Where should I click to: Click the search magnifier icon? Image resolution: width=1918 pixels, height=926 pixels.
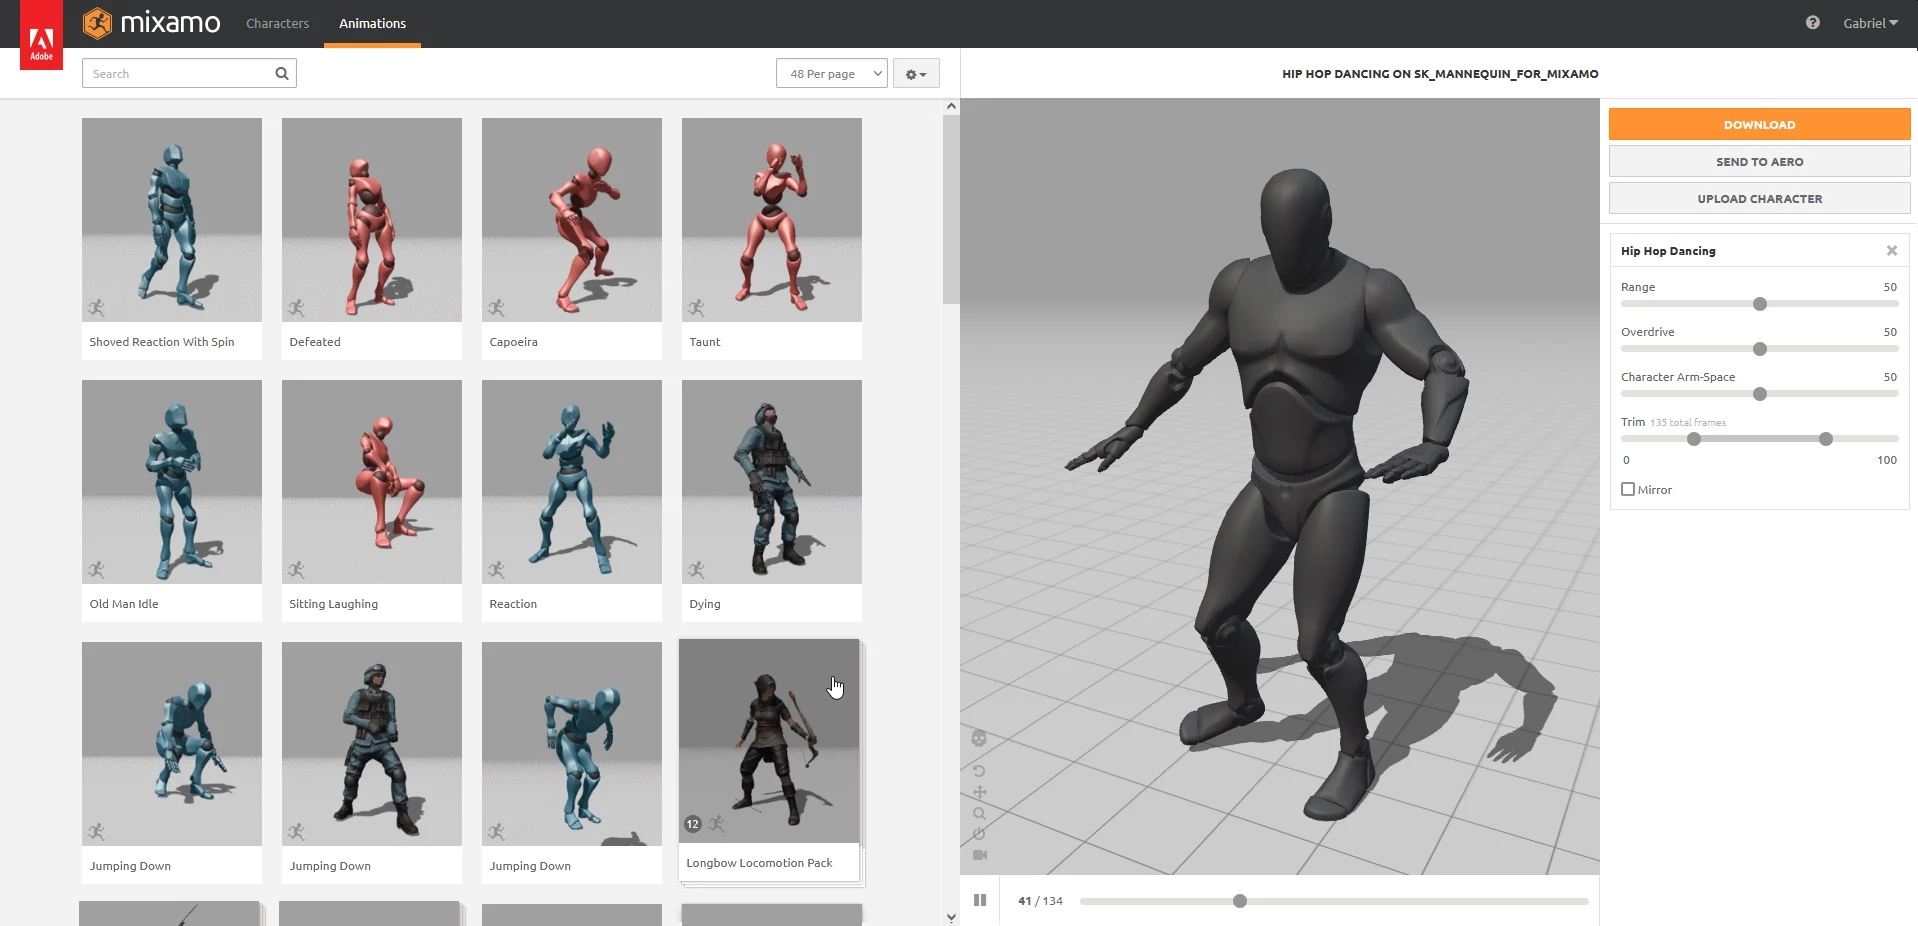282,73
